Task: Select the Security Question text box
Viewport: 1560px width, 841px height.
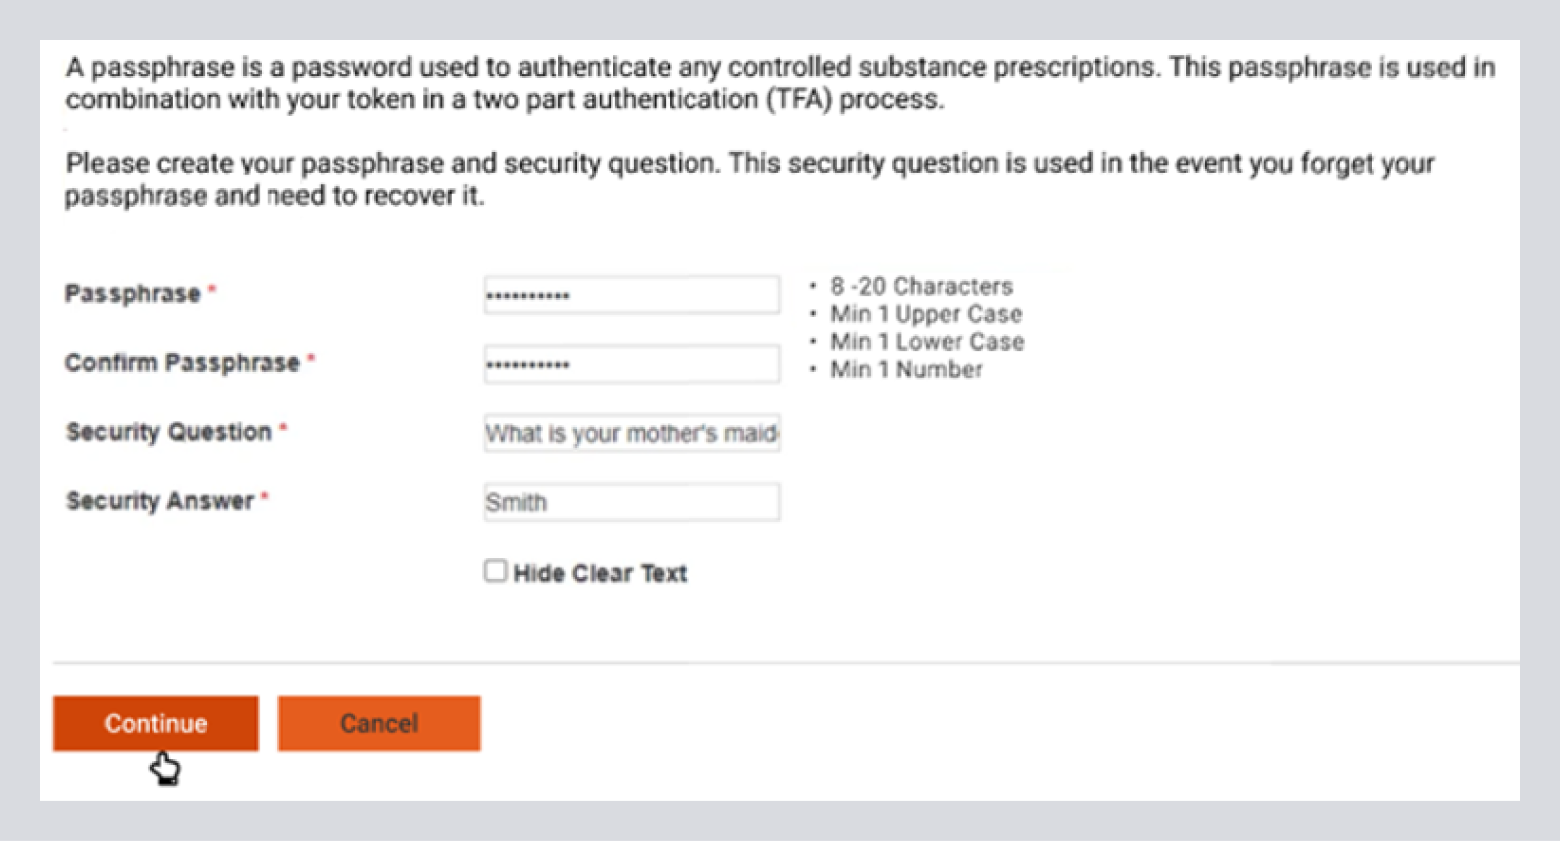Action: pyautogui.click(x=631, y=433)
